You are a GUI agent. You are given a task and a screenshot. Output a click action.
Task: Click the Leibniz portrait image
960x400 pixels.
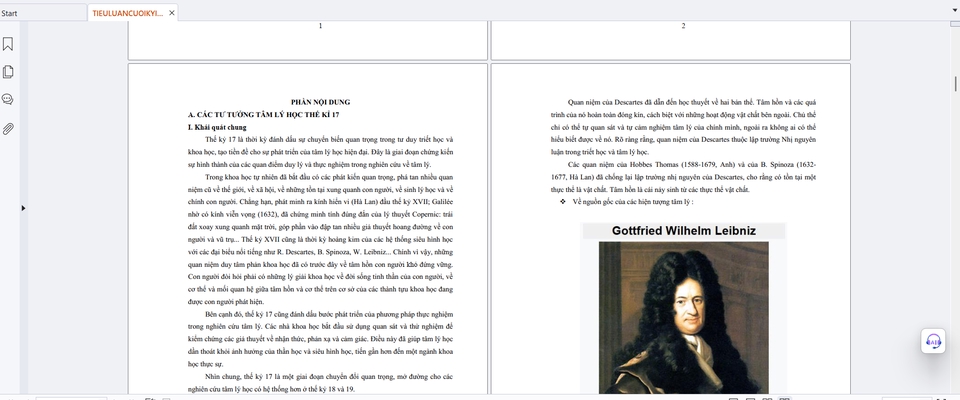click(684, 317)
